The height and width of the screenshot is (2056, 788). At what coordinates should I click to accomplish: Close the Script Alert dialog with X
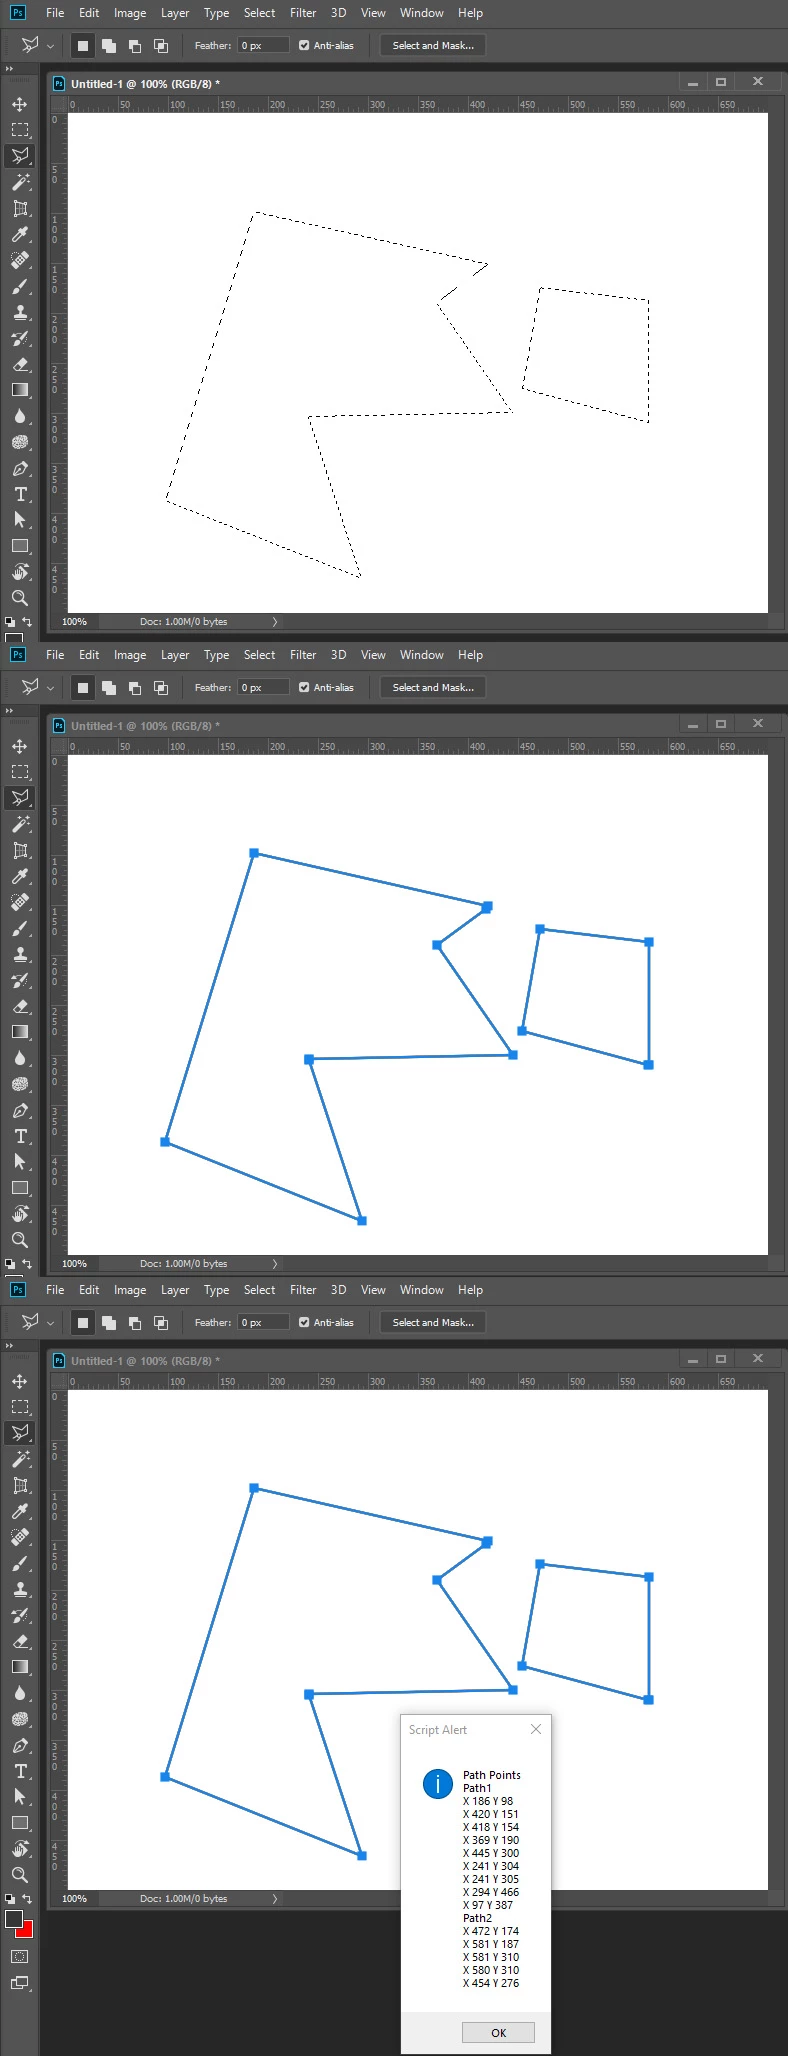click(536, 1729)
